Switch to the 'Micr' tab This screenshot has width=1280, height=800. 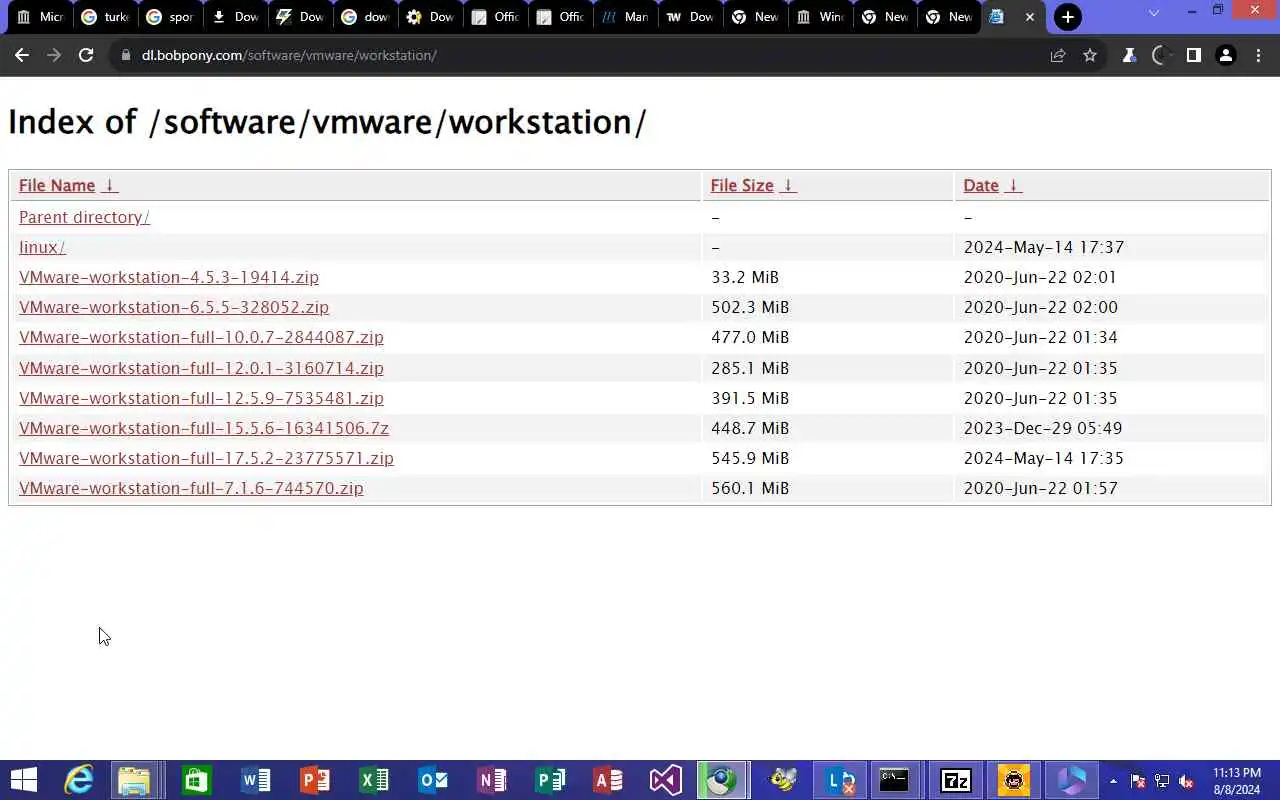40,17
